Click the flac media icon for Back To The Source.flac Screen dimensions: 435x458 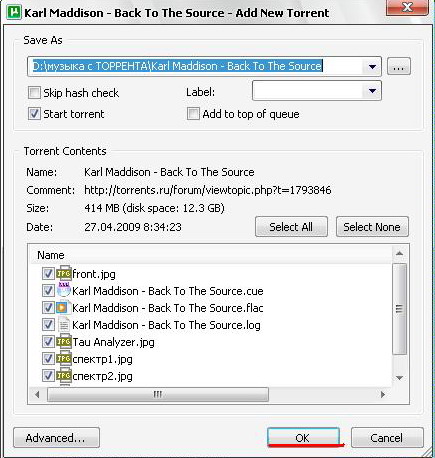click(x=63, y=307)
